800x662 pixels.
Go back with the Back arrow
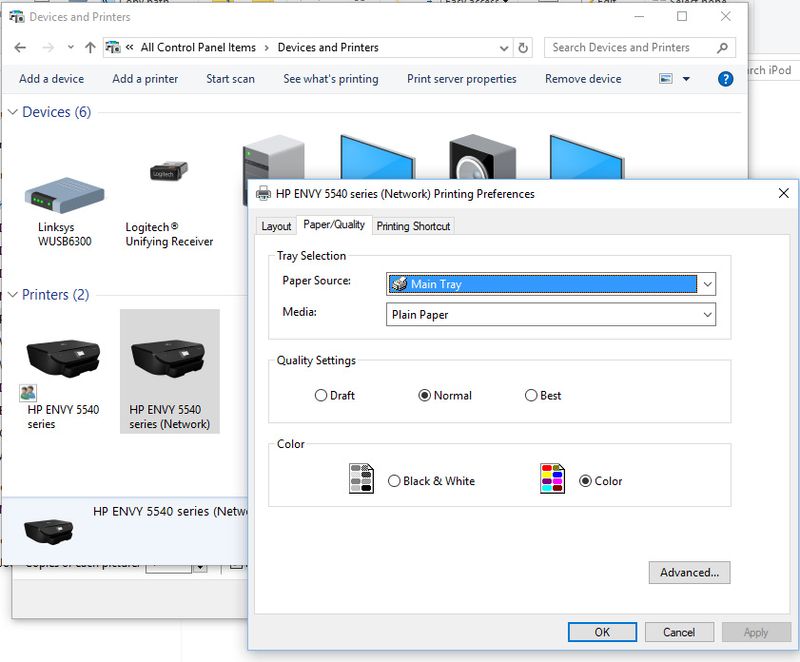(x=20, y=47)
